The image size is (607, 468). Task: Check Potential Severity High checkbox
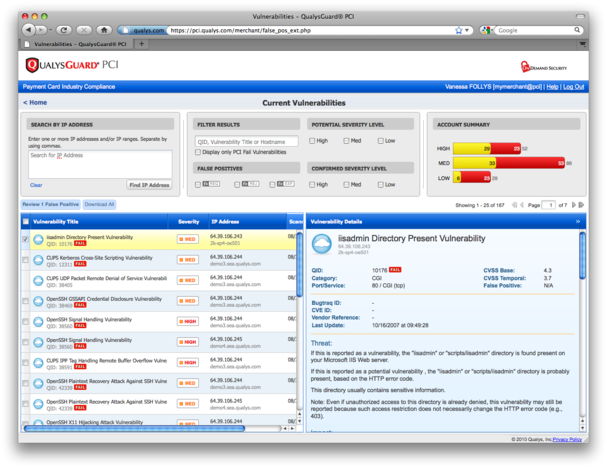coord(312,141)
